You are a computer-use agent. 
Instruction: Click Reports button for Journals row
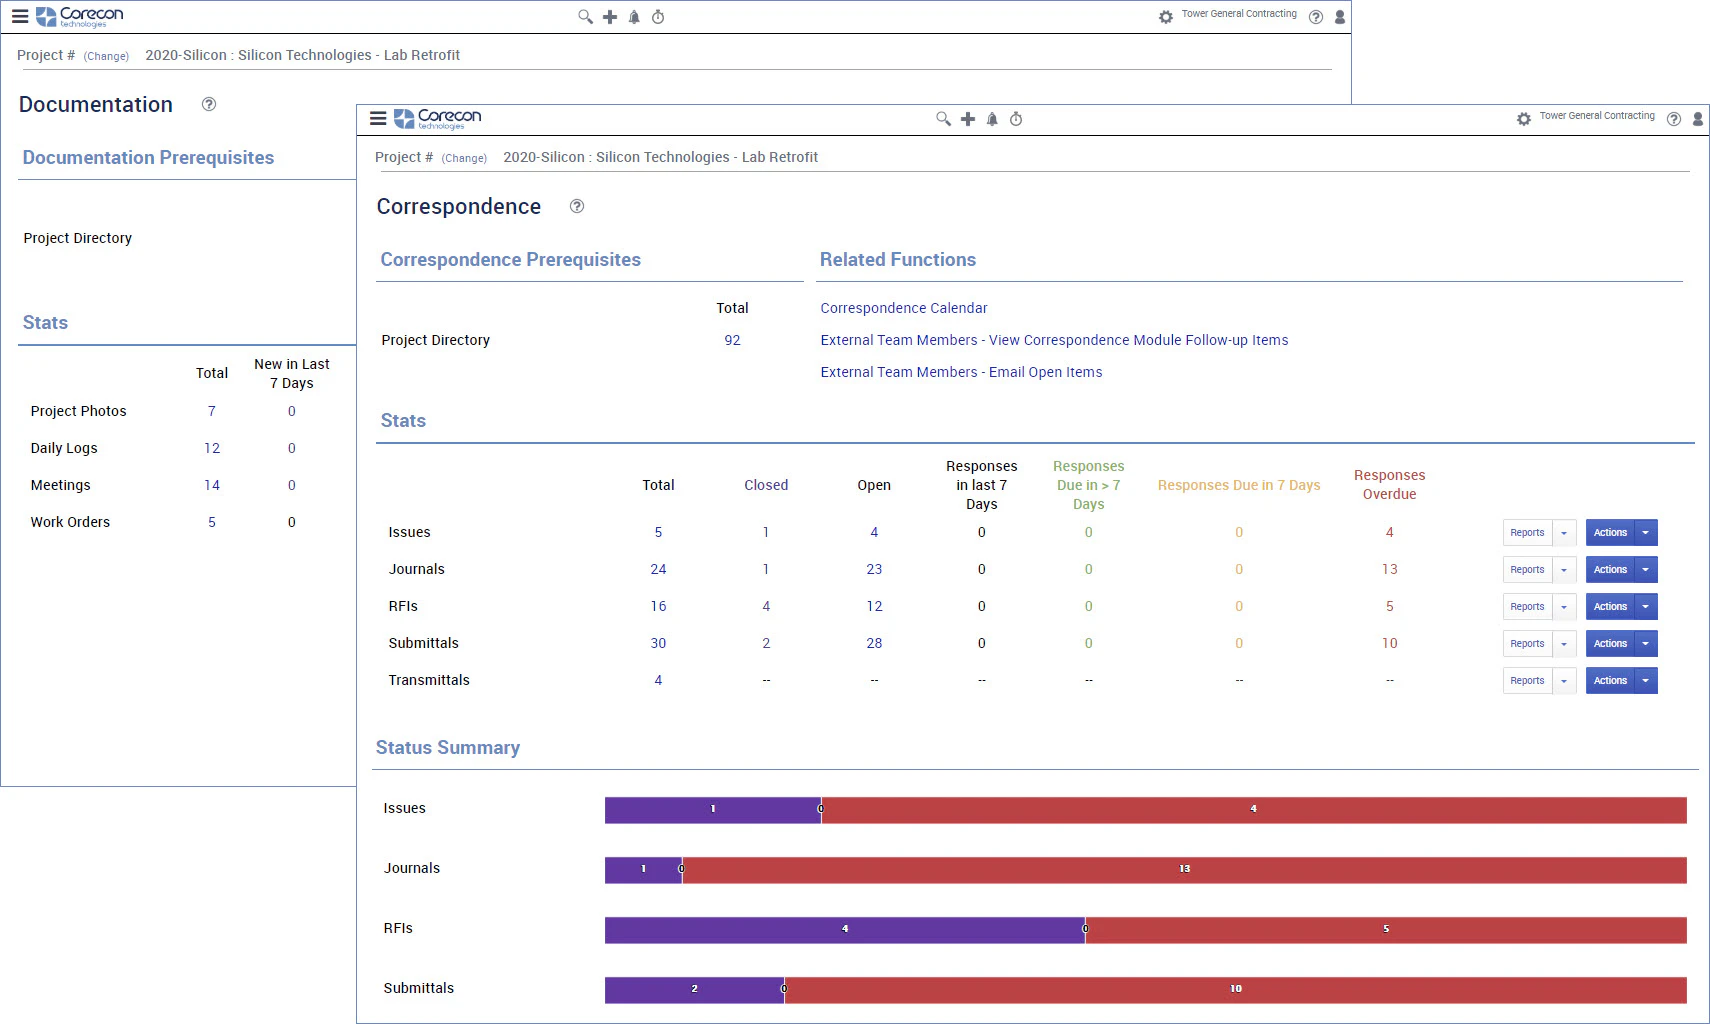coord(1527,570)
